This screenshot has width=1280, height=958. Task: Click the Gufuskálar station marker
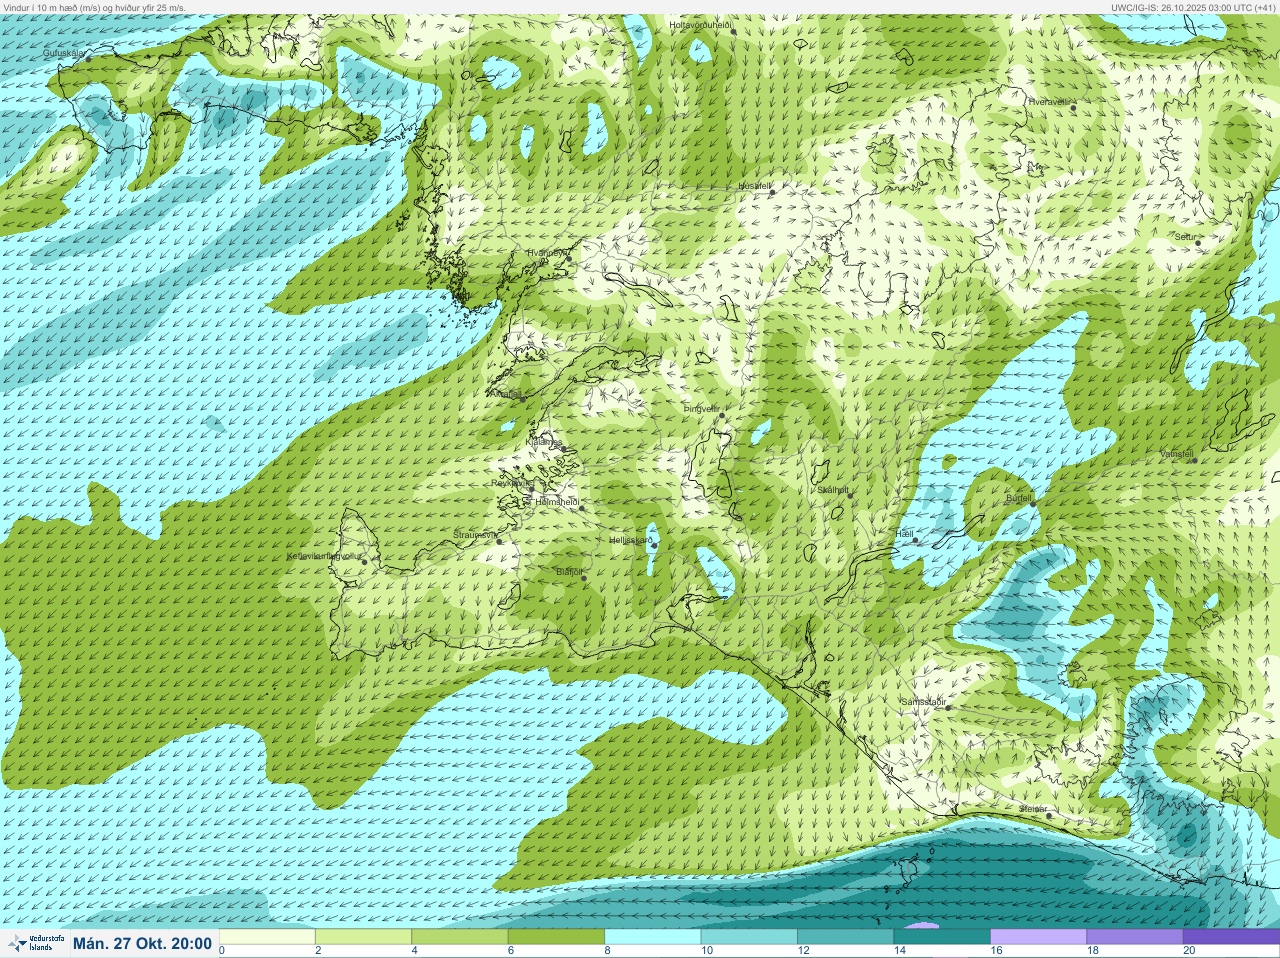pos(88,59)
